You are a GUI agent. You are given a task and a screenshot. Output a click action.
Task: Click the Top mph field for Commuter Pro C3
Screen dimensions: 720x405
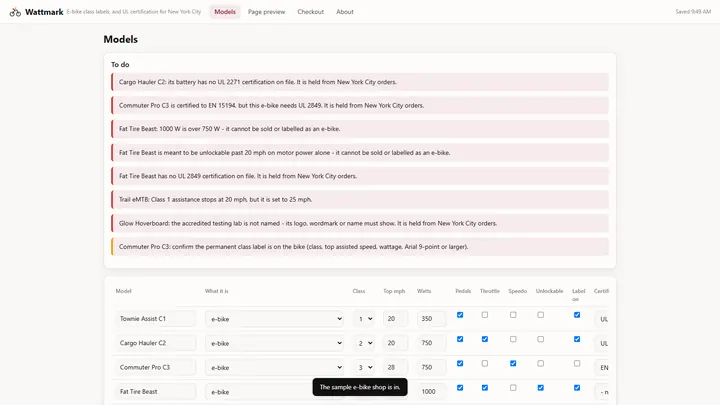click(395, 367)
